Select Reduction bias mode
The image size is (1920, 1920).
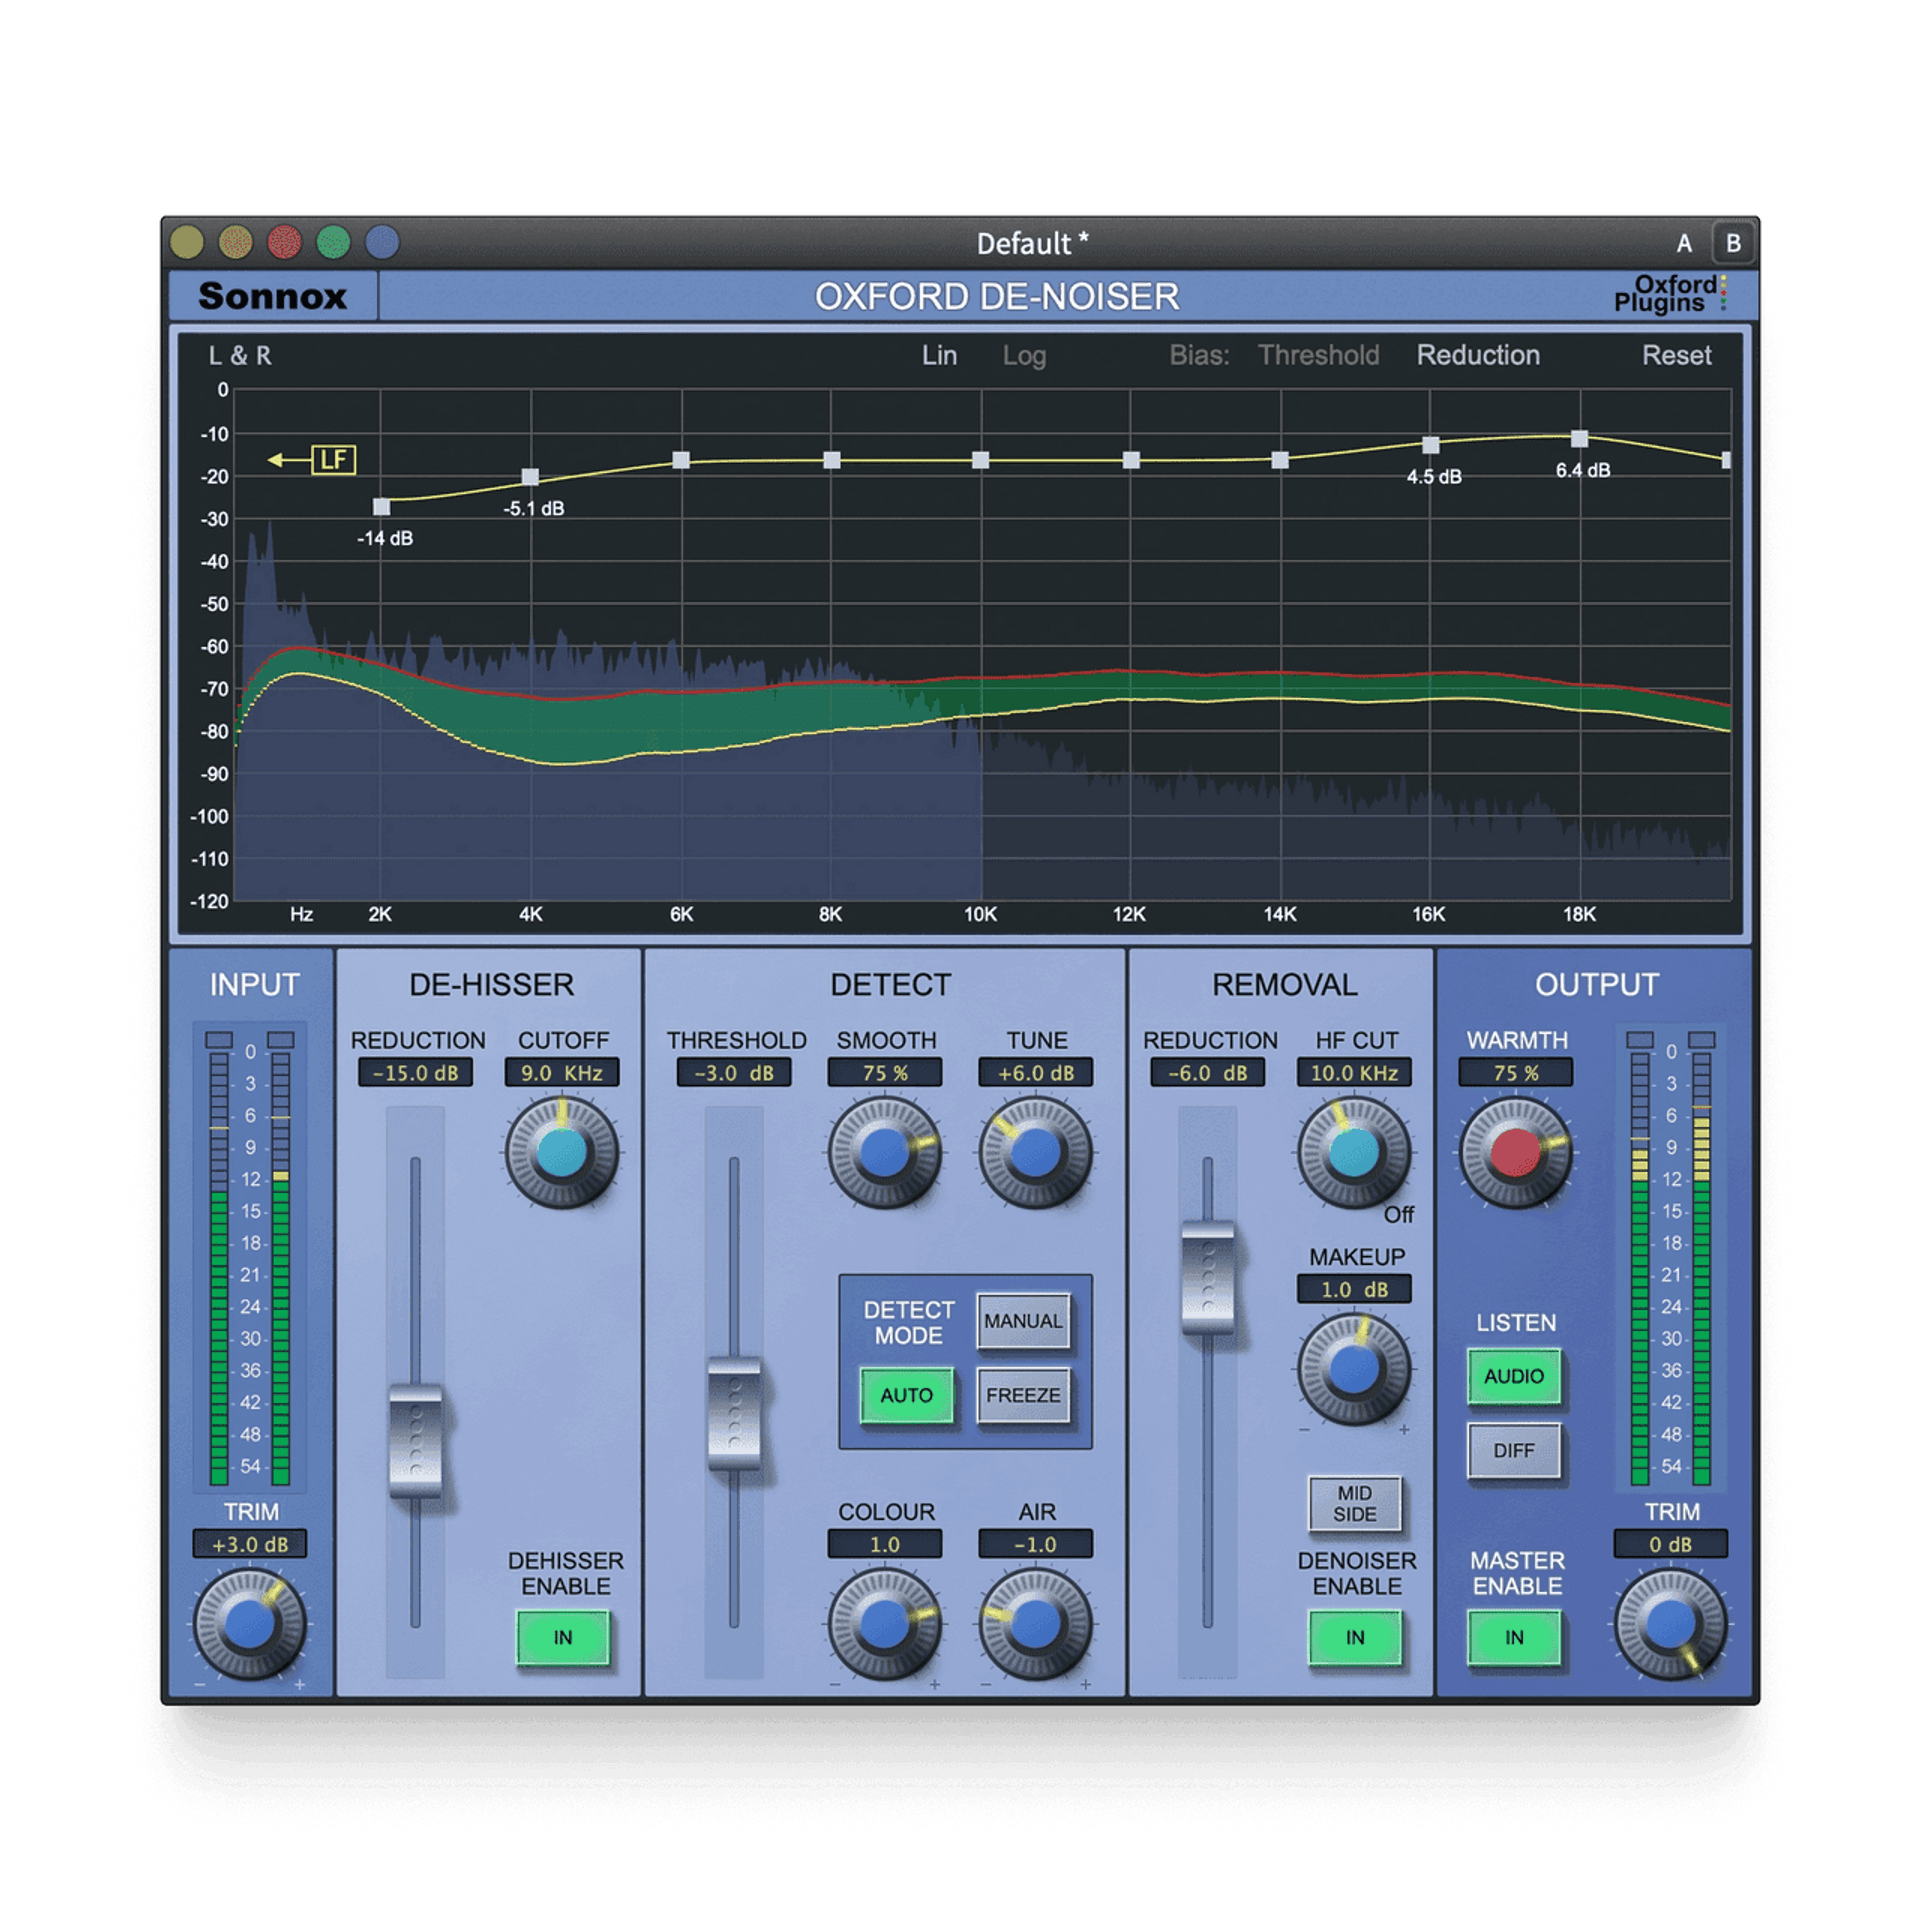(x=1478, y=355)
